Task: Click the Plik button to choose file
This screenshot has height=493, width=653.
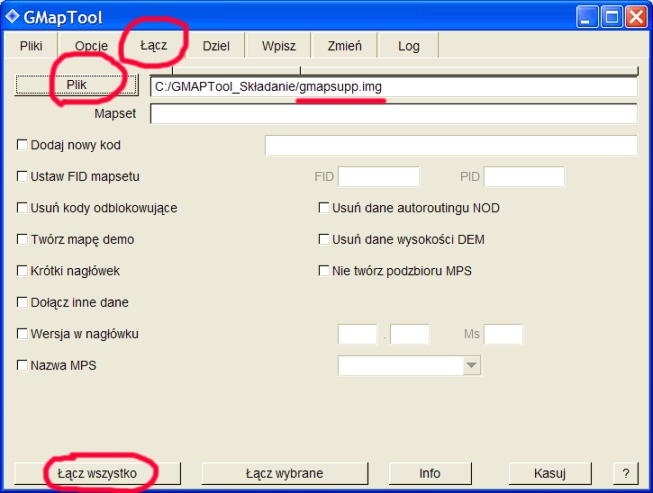Action: point(77,86)
